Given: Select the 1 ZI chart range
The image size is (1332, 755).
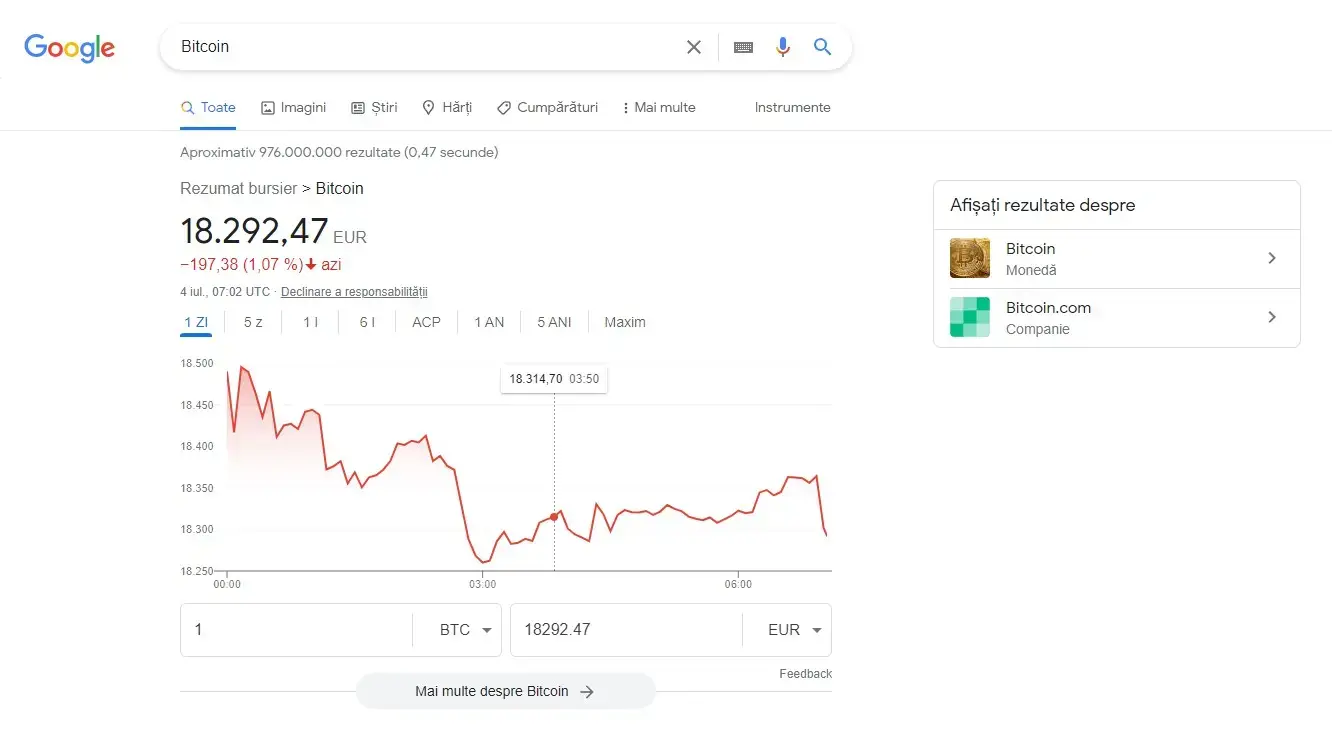Looking at the screenshot, I should click(x=196, y=322).
